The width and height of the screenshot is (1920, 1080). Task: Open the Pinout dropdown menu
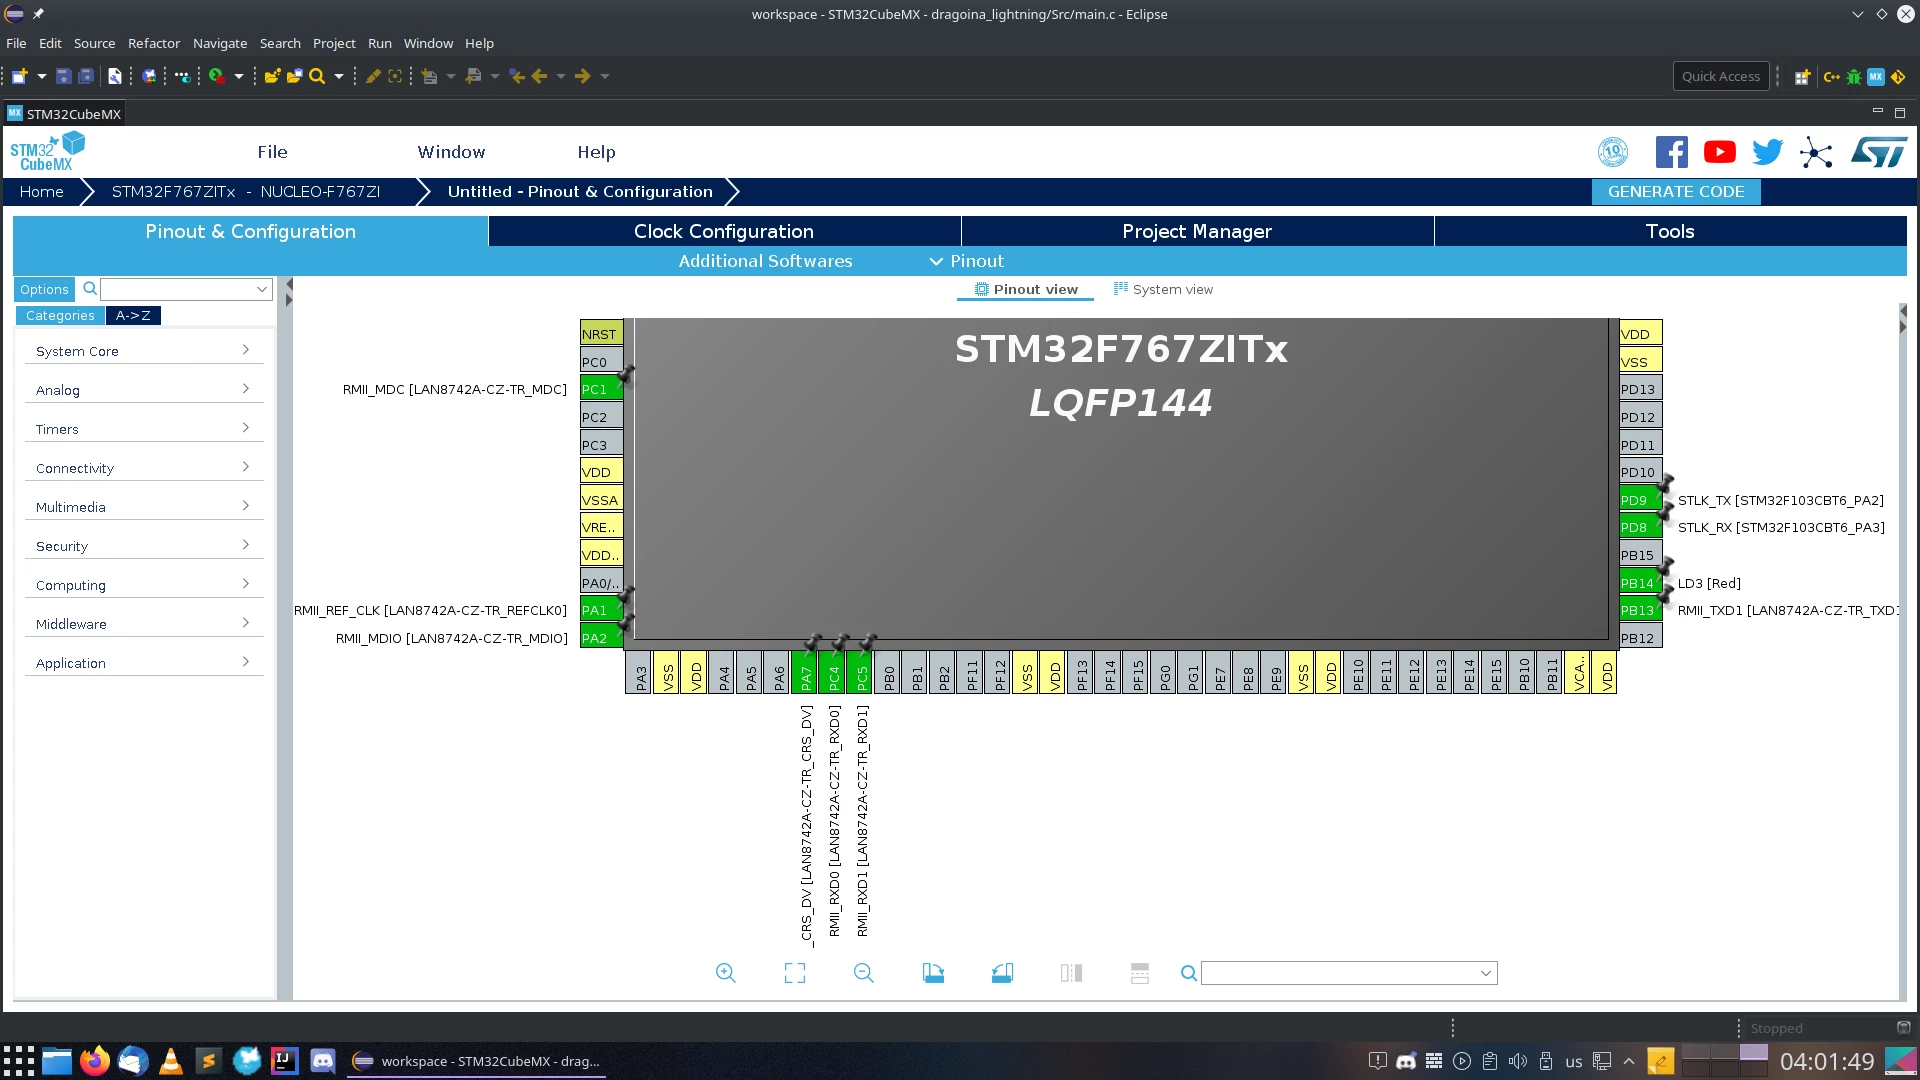pos(966,261)
